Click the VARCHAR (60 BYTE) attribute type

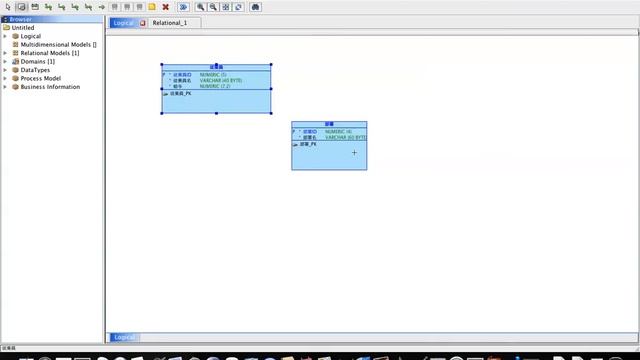(345, 138)
